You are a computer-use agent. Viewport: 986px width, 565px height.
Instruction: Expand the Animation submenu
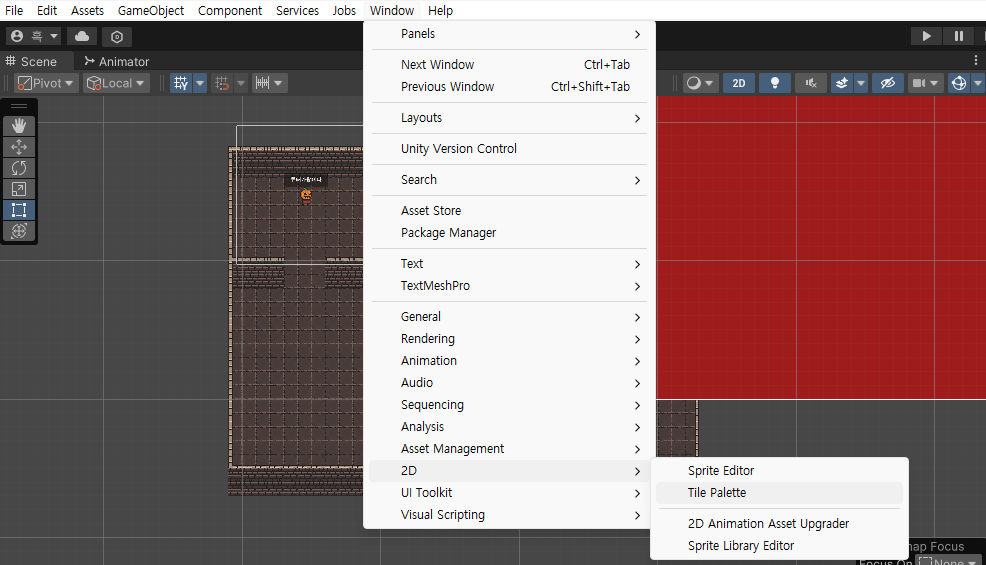tap(509, 361)
